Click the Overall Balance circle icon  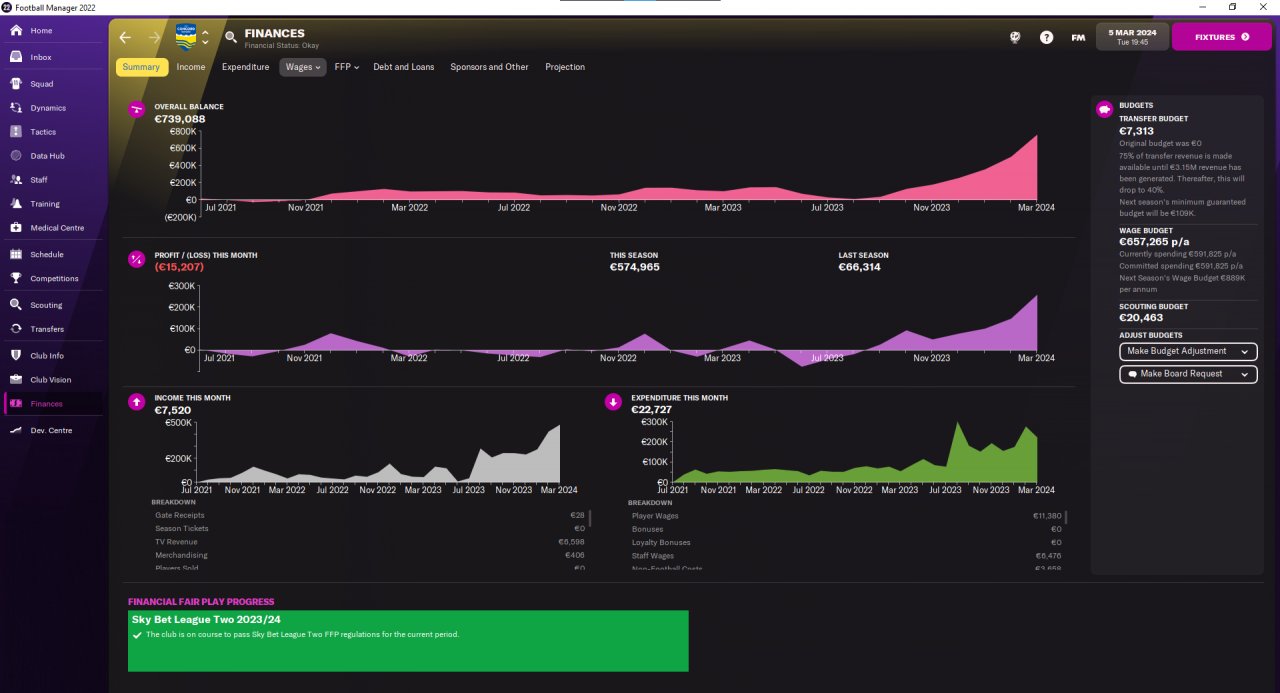click(x=137, y=110)
